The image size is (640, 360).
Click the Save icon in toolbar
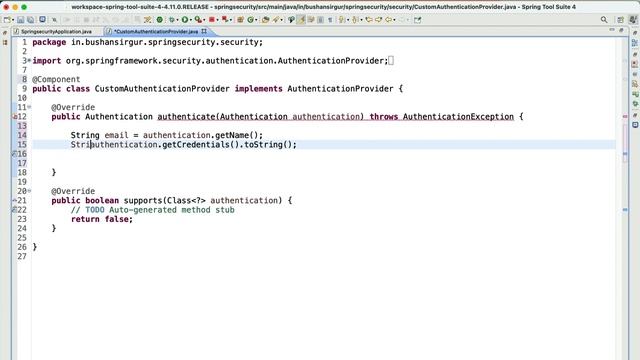click(x=20, y=20)
